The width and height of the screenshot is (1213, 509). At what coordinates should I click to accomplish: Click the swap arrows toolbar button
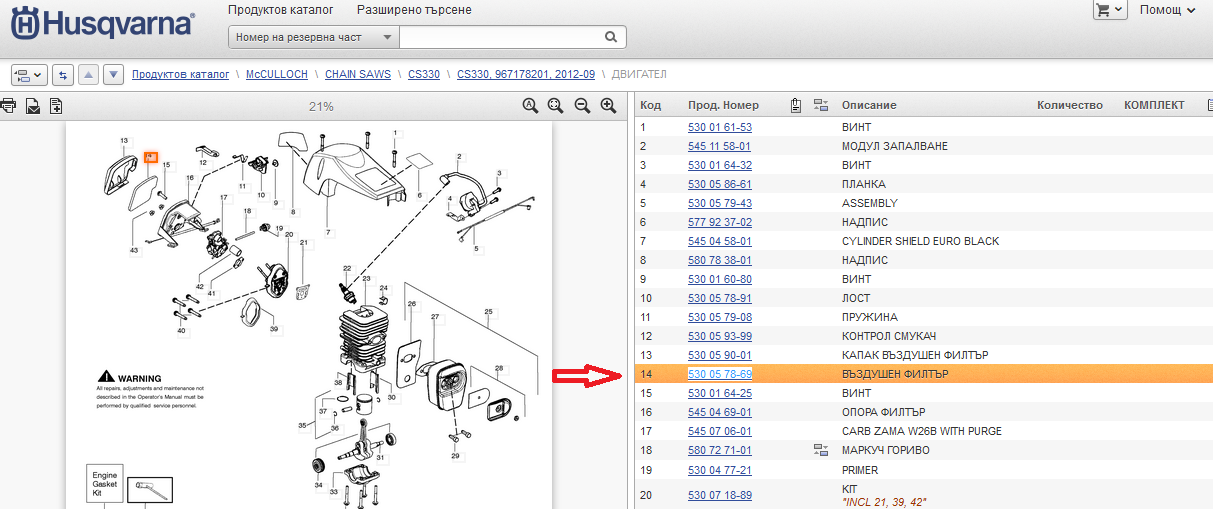[63, 75]
